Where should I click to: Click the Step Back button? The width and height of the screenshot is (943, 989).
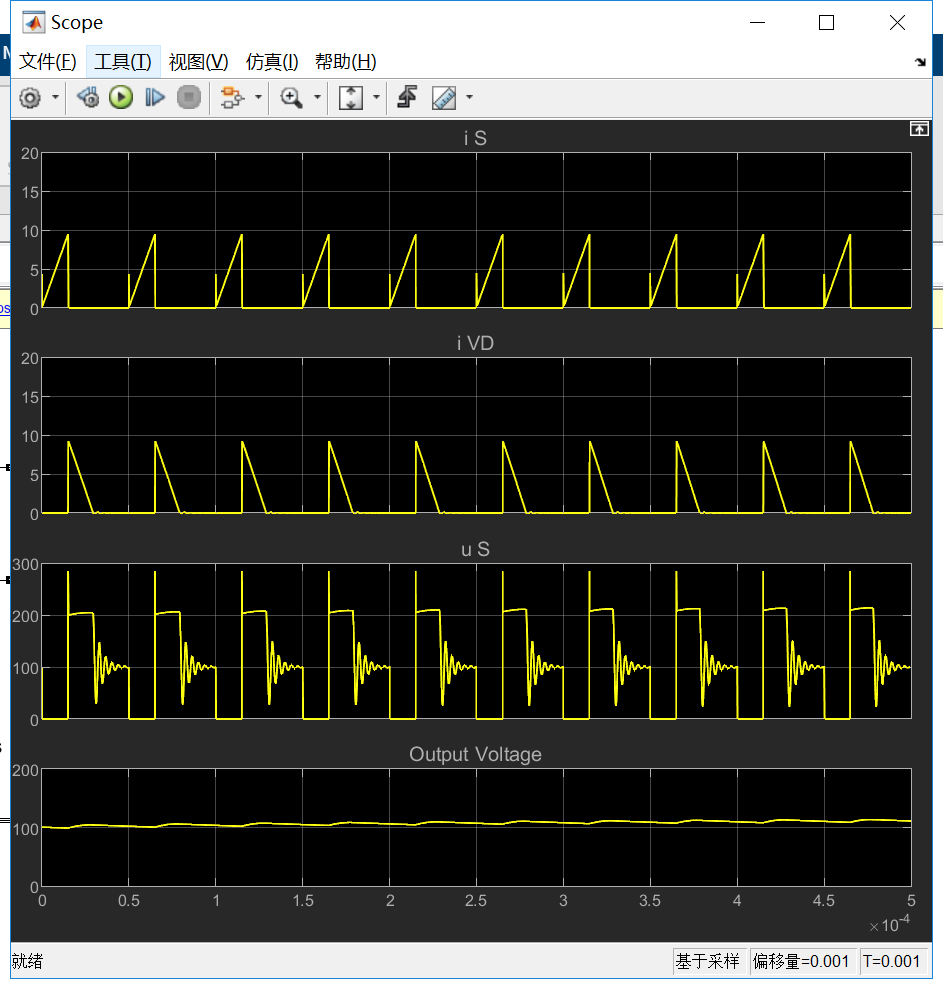[x=88, y=98]
